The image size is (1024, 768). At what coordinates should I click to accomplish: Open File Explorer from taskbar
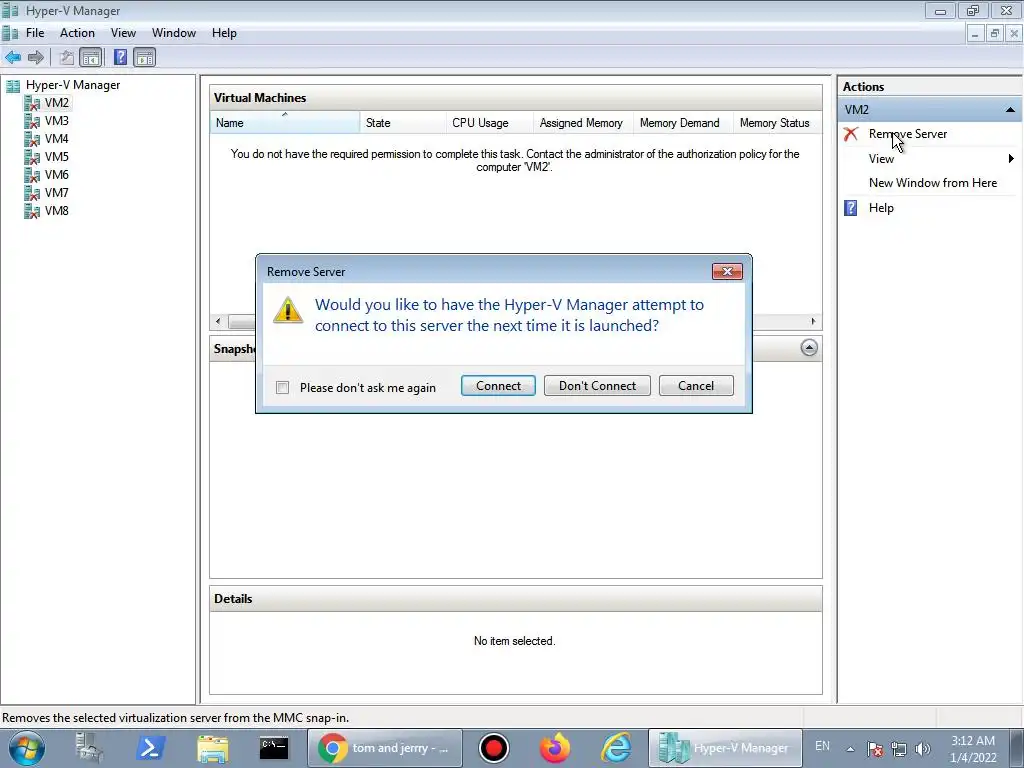212,748
